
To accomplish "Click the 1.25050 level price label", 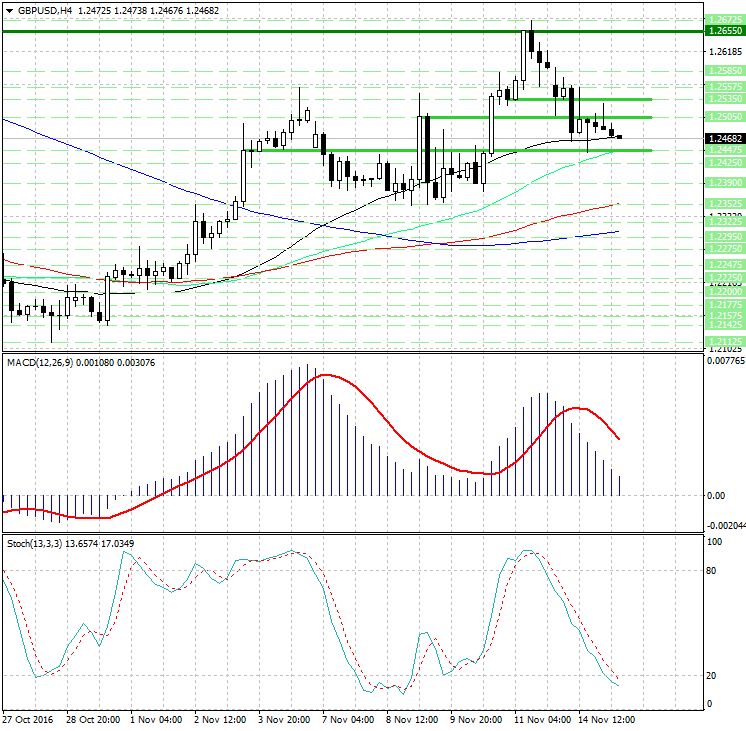I will (723, 117).
